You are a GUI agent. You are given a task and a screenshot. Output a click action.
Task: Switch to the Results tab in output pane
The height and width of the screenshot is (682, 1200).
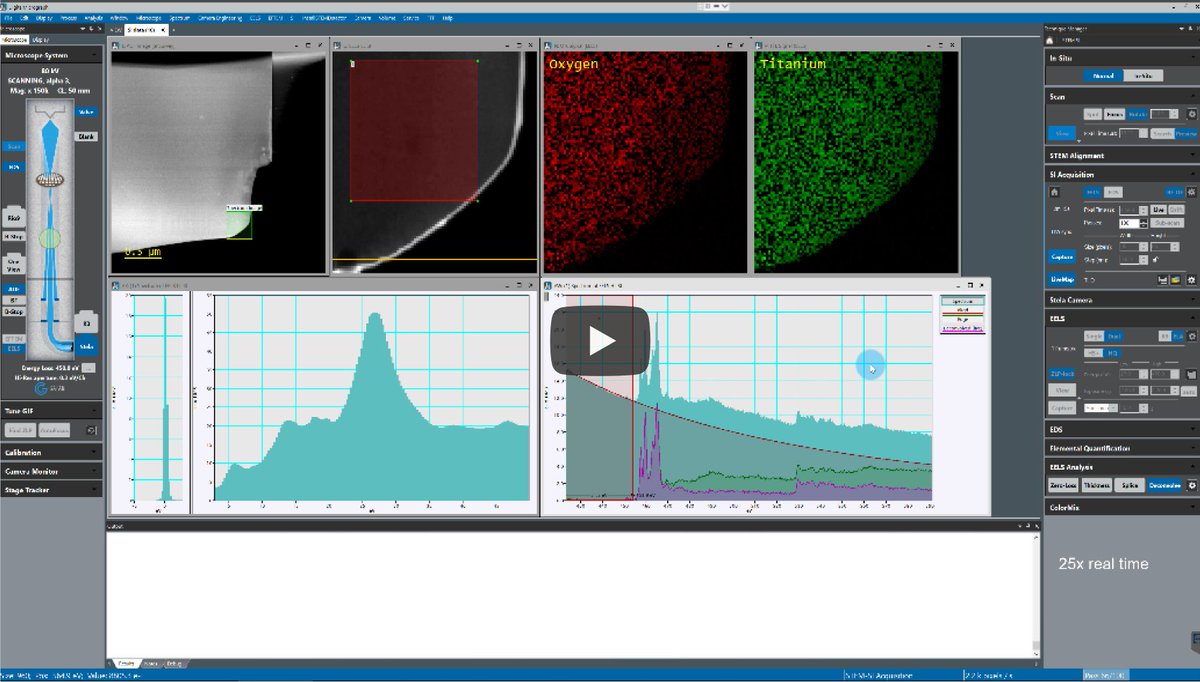(x=127, y=663)
